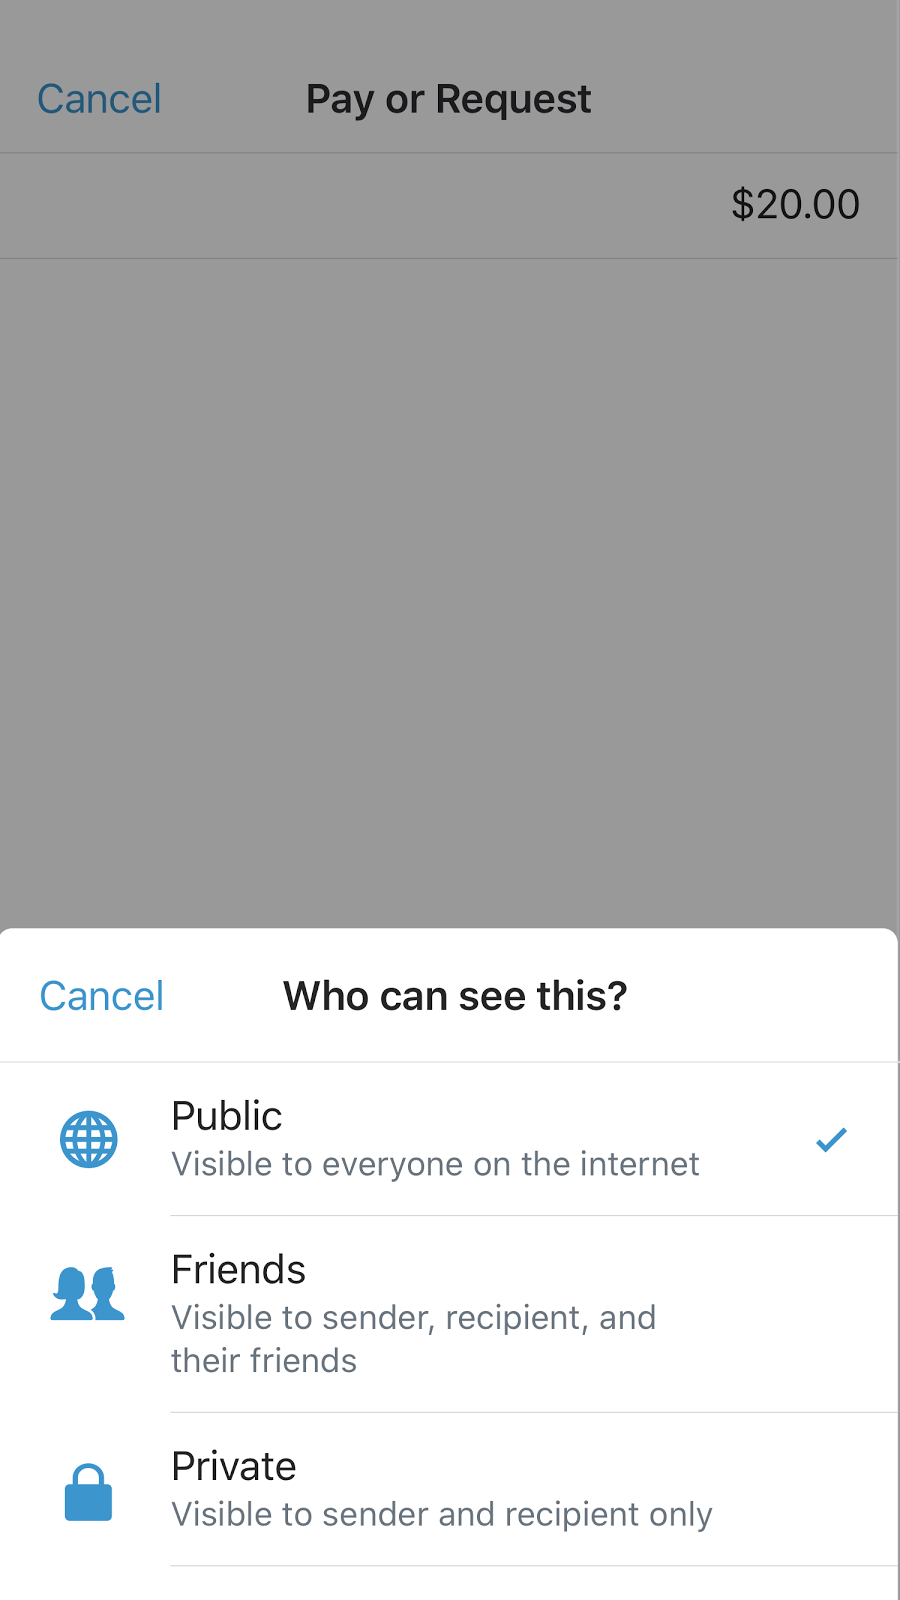The width and height of the screenshot is (900, 1600).
Task: Tap the 'Pay or Request' header title
Action: 448,99
